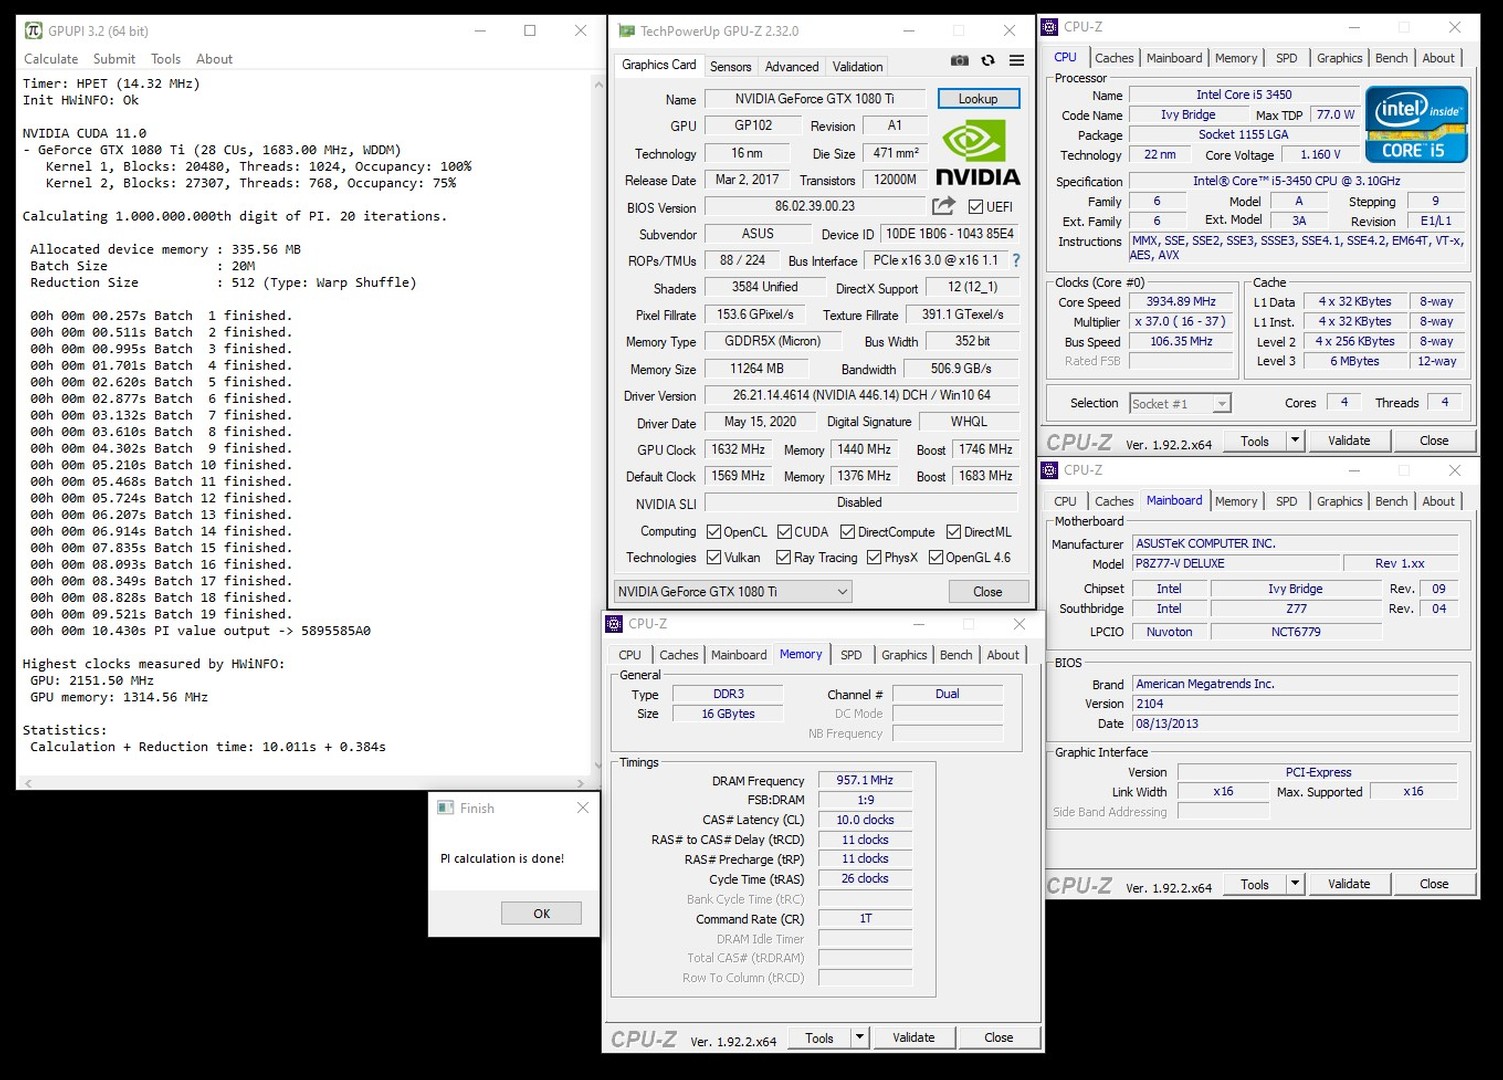The height and width of the screenshot is (1080, 1503).
Task: Click the Core Speed value 3934.89 MHz
Action: pyautogui.click(x=1181, y=301)
